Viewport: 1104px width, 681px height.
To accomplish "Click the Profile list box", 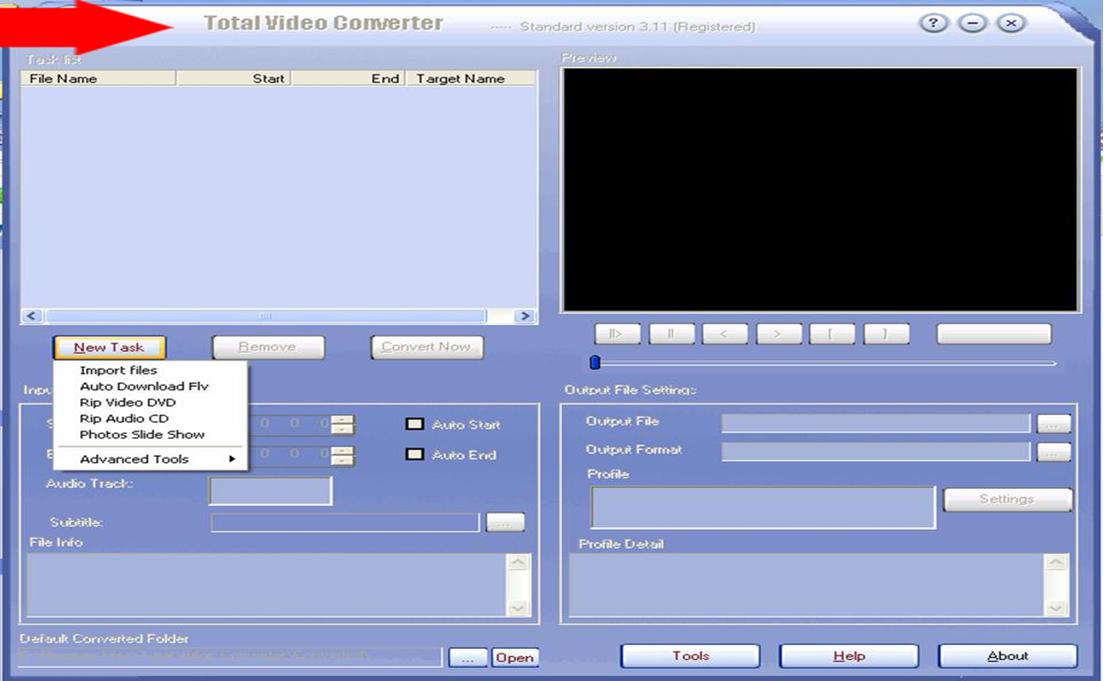I will (763, 507).
